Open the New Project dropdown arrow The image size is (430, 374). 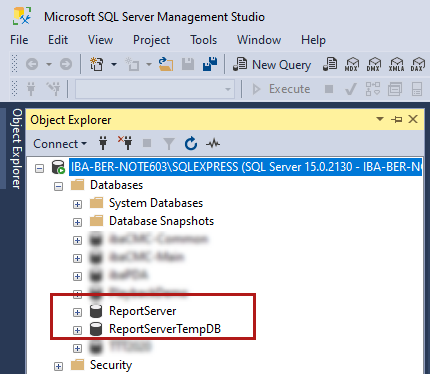pyautogui.click(x=114, y=64)
